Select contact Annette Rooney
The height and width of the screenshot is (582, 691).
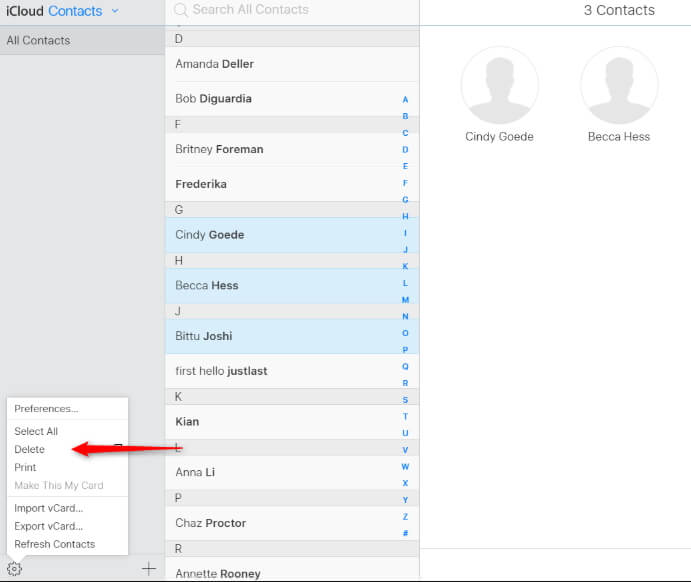pyautogui.click(x=292, y=570)
